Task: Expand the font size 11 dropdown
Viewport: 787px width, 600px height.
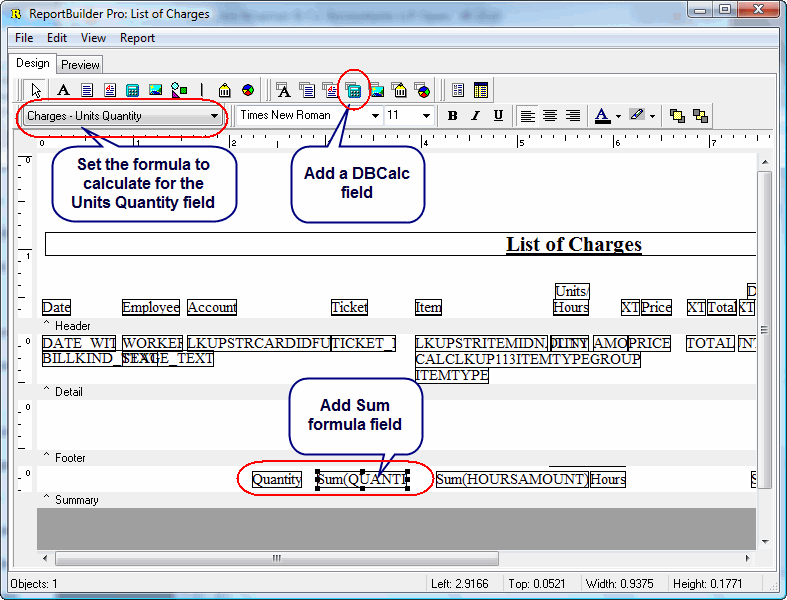Action: (x=426, y=116)
